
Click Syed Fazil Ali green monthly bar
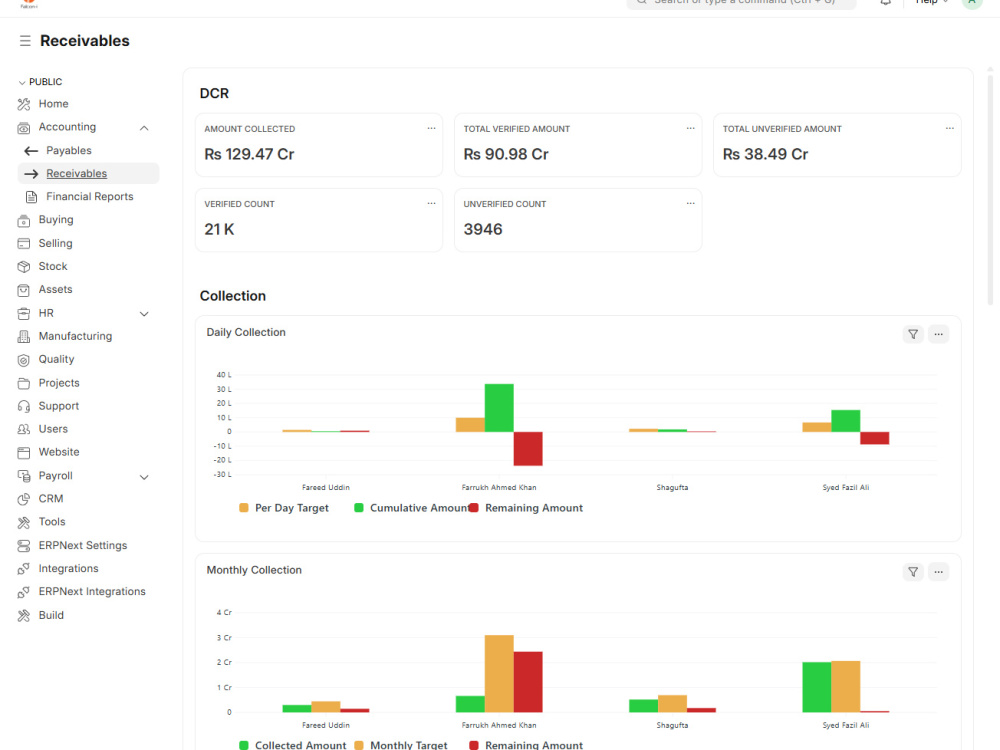coord(816,688)
